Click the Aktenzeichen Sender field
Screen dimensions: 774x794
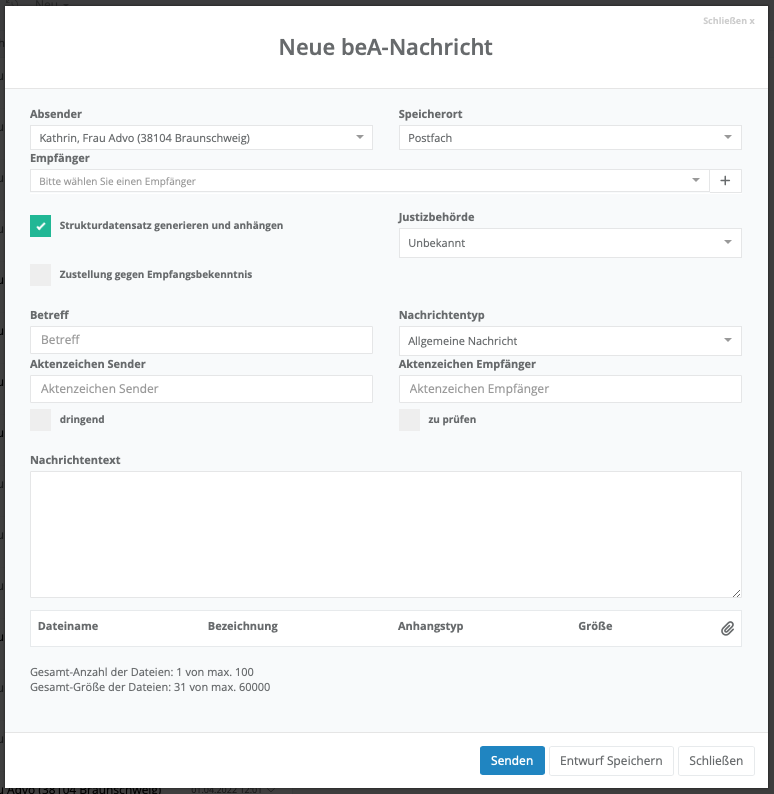[x=201, y=389]
